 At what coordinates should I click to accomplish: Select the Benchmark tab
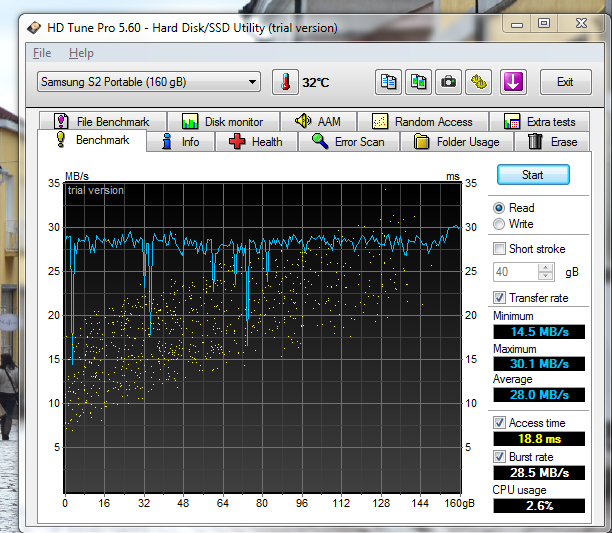[x=92, y=140]
